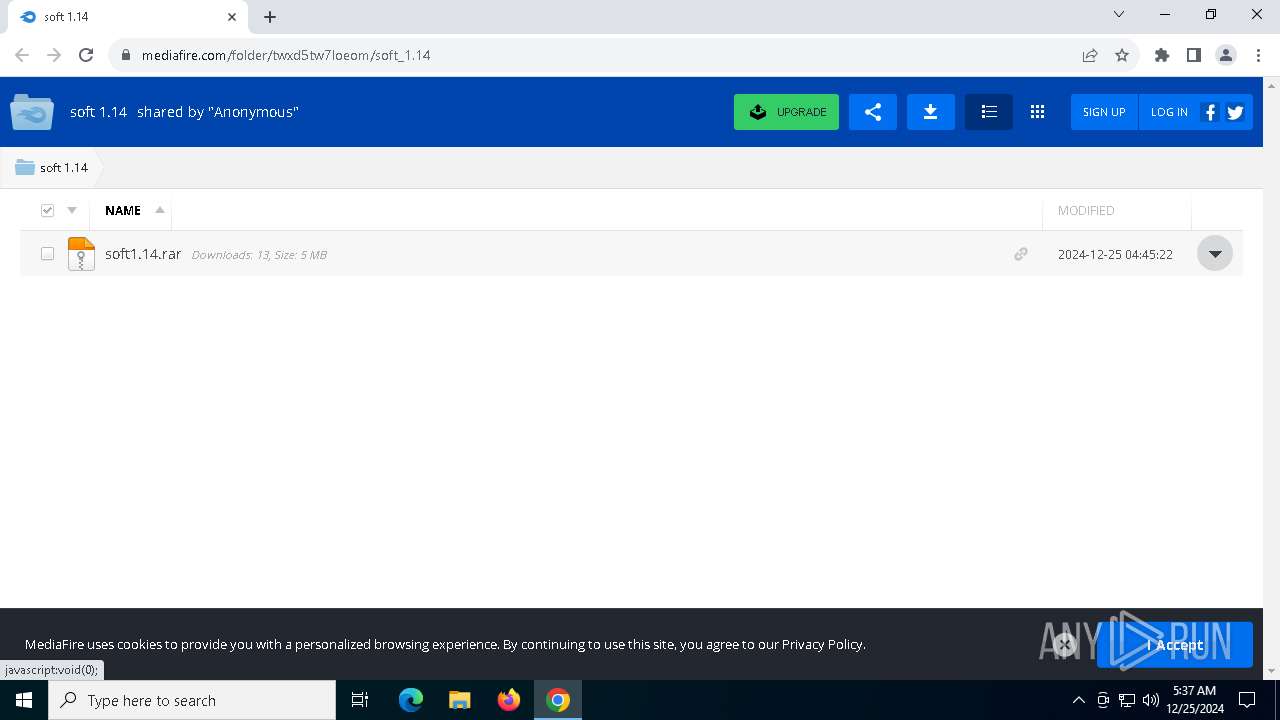Click the download folder icon button

click(930, 112)
